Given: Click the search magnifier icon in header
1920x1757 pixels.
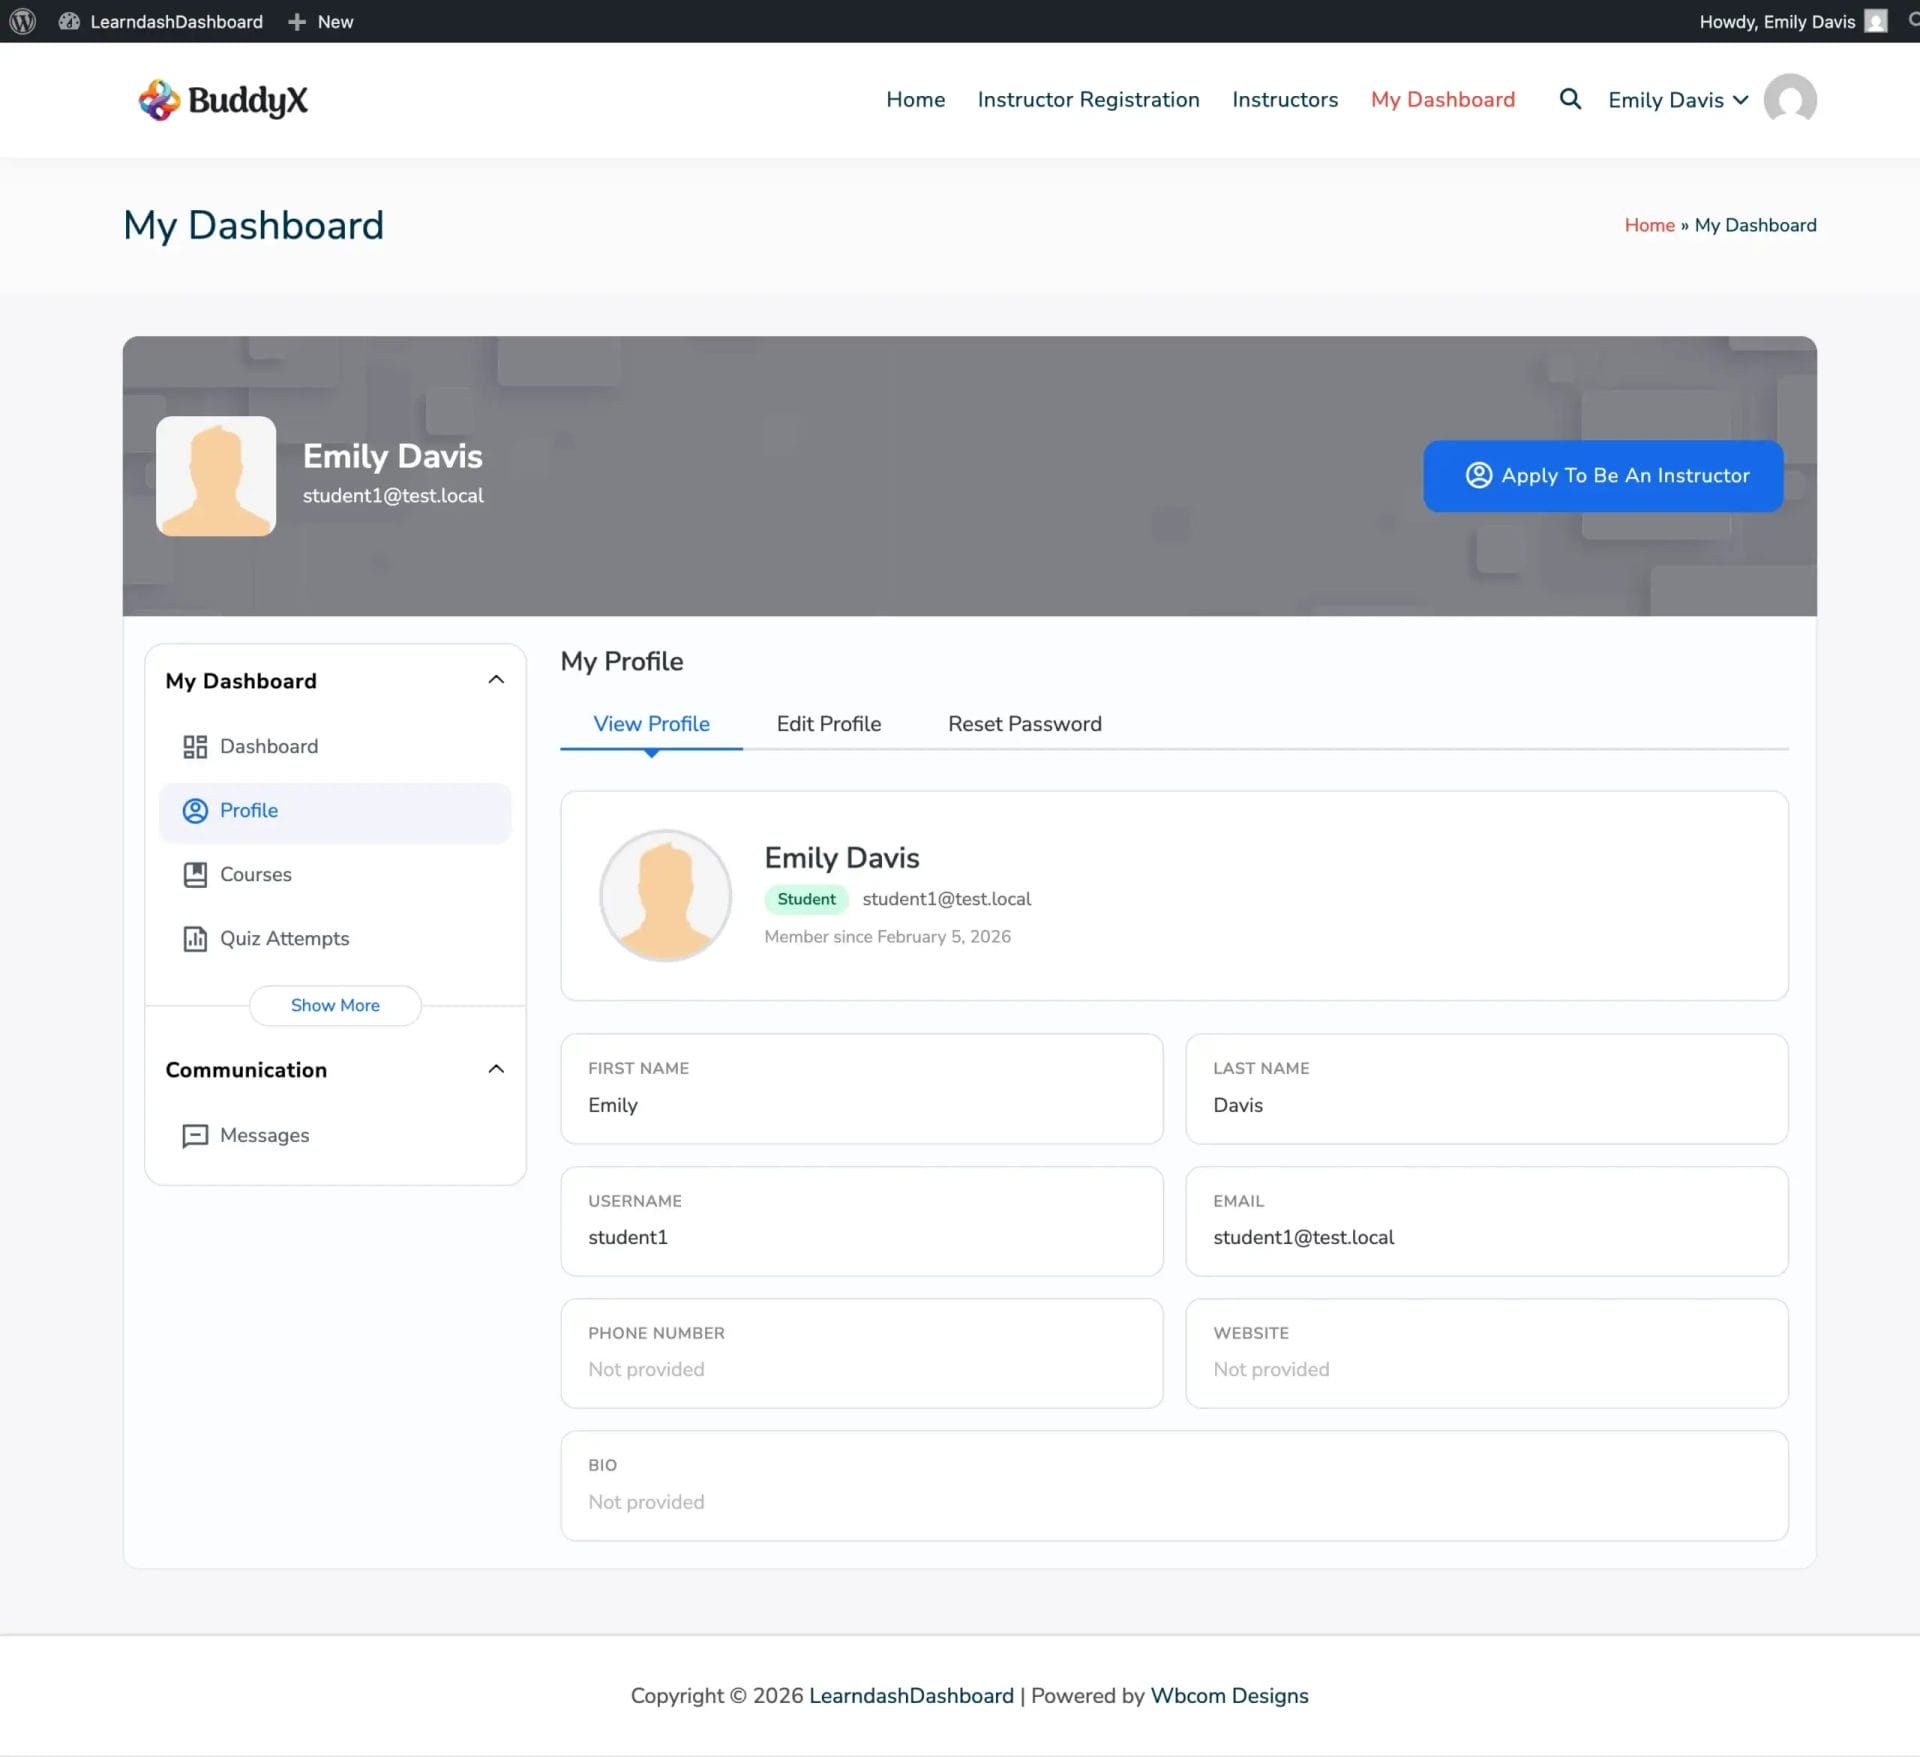Looking at the screenshot, I should coord(1570,99).
